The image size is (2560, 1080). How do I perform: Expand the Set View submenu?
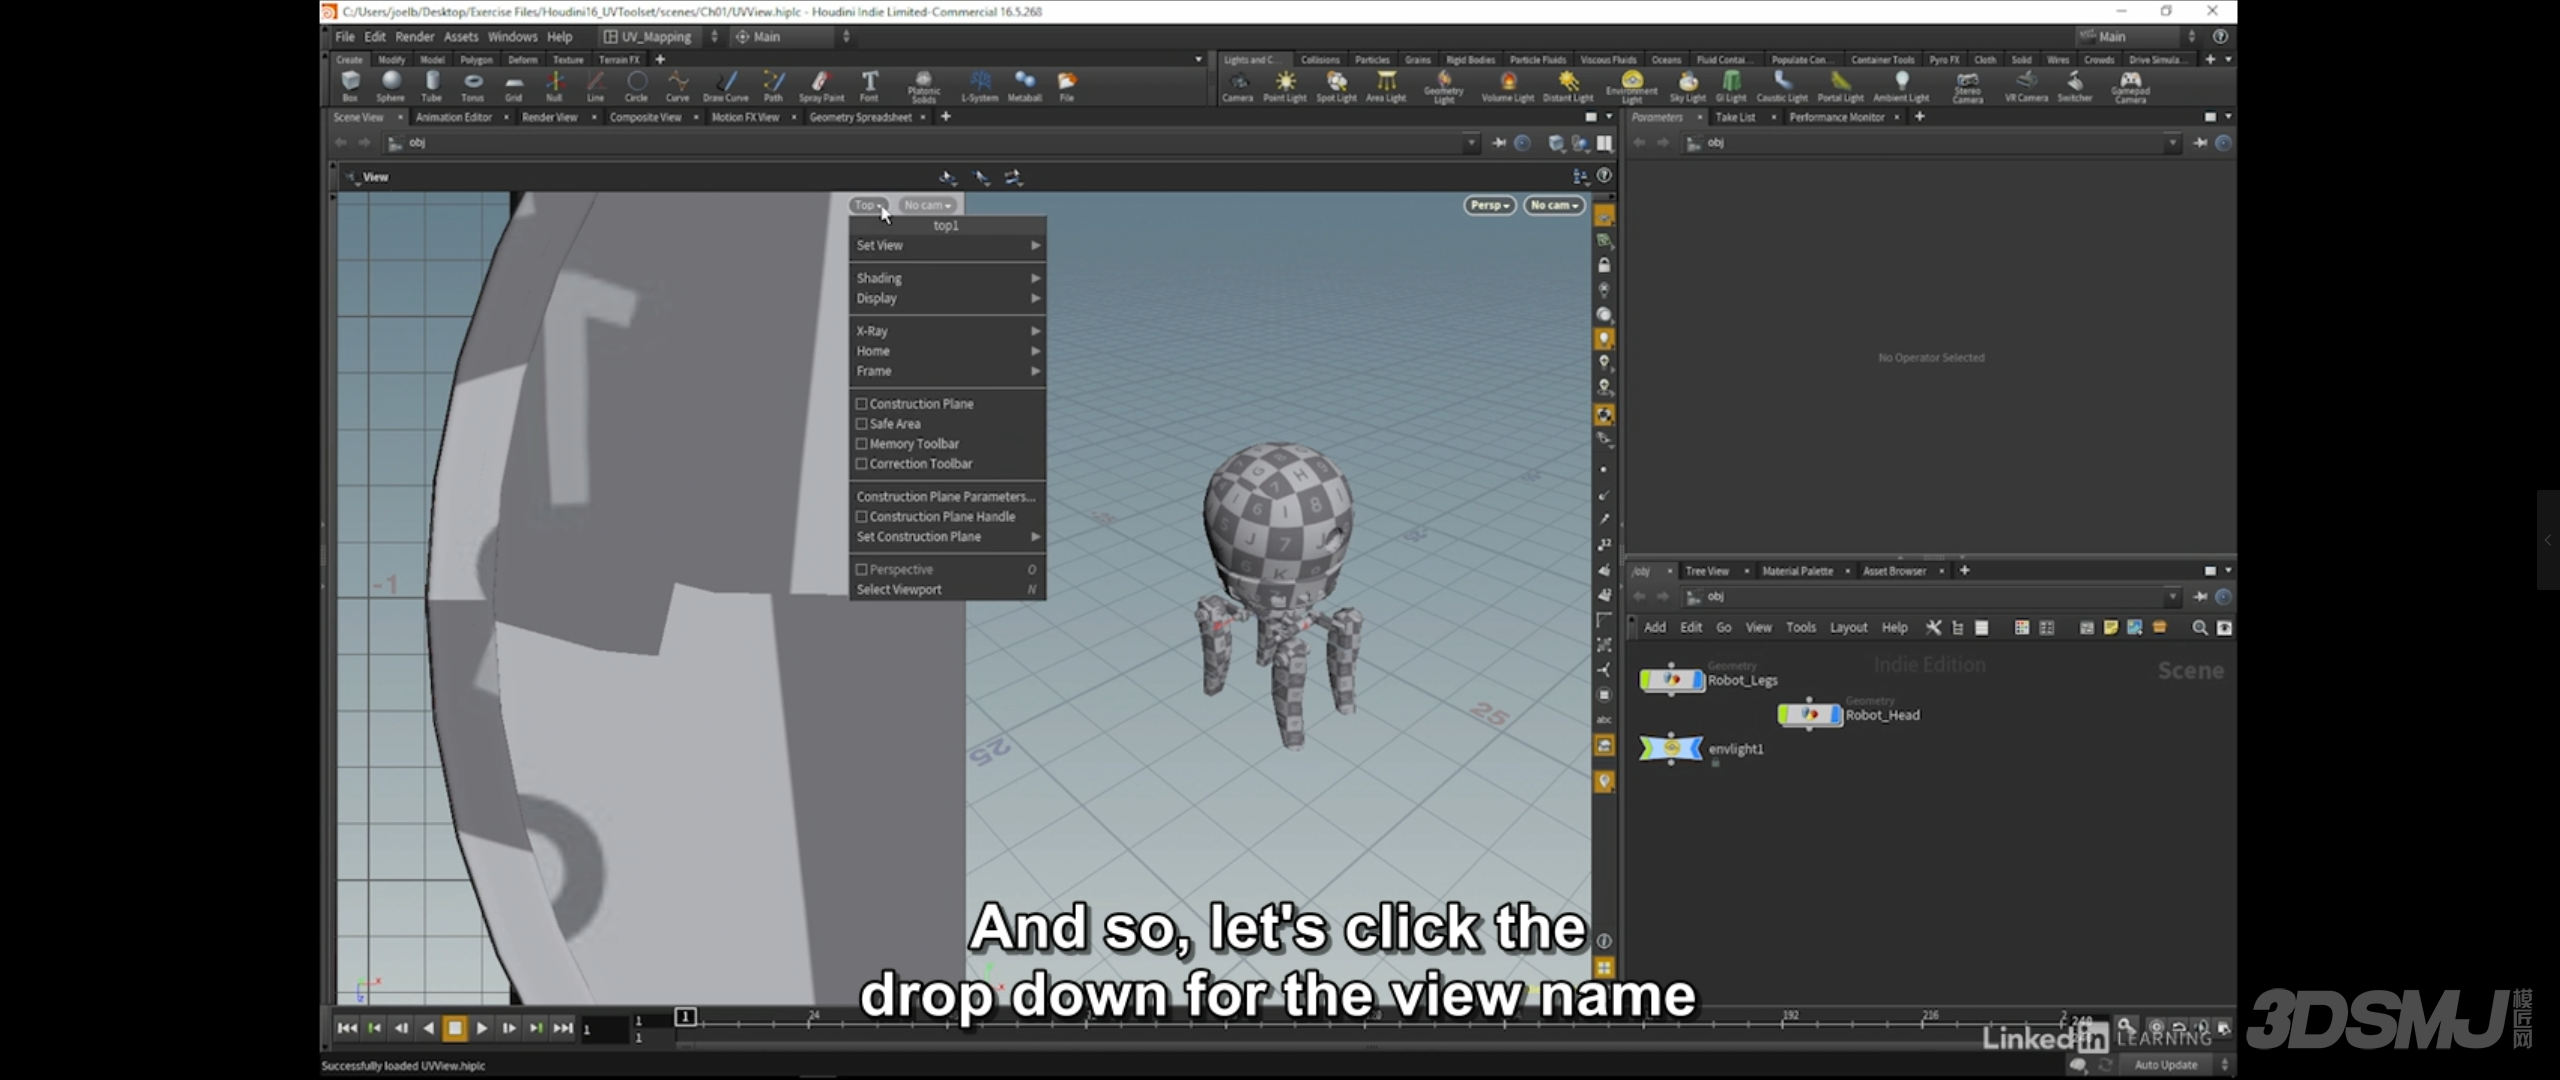click(x=947, y=246)
